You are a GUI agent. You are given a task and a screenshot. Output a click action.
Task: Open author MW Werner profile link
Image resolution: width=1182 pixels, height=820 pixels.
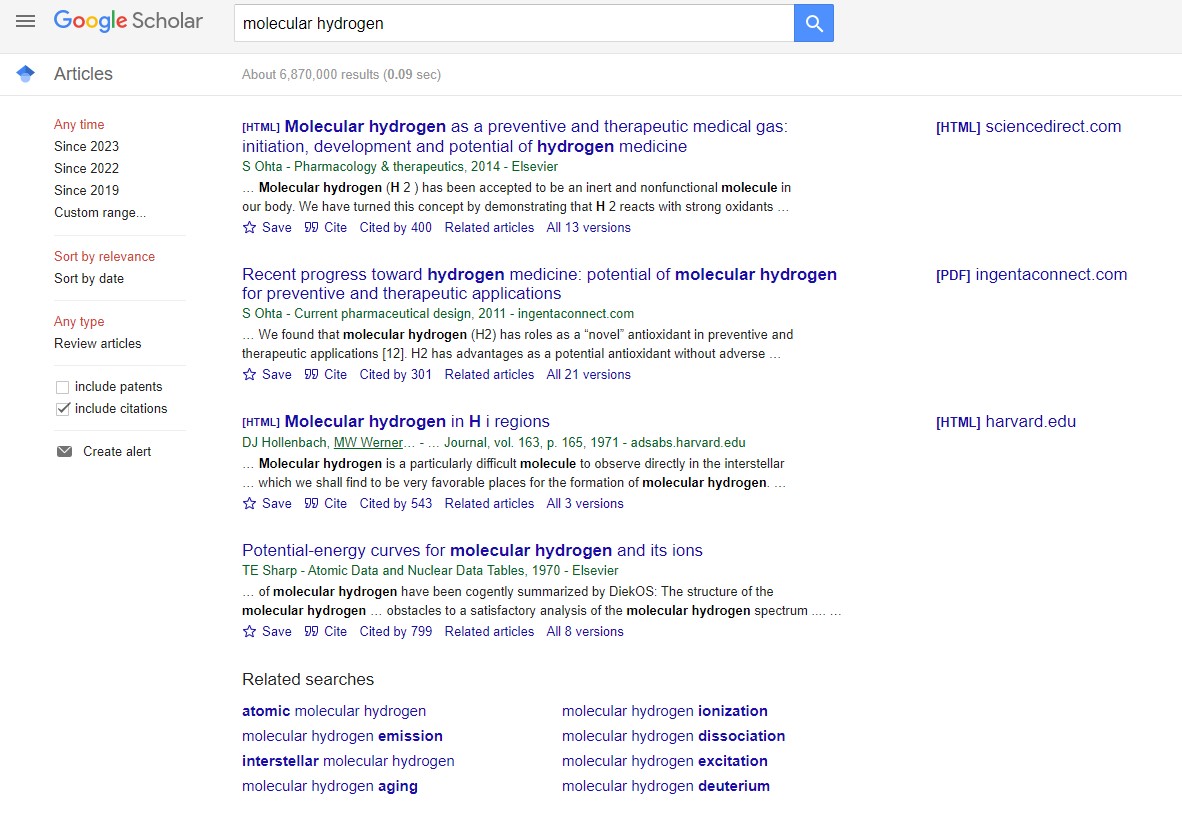pos(369,442)
